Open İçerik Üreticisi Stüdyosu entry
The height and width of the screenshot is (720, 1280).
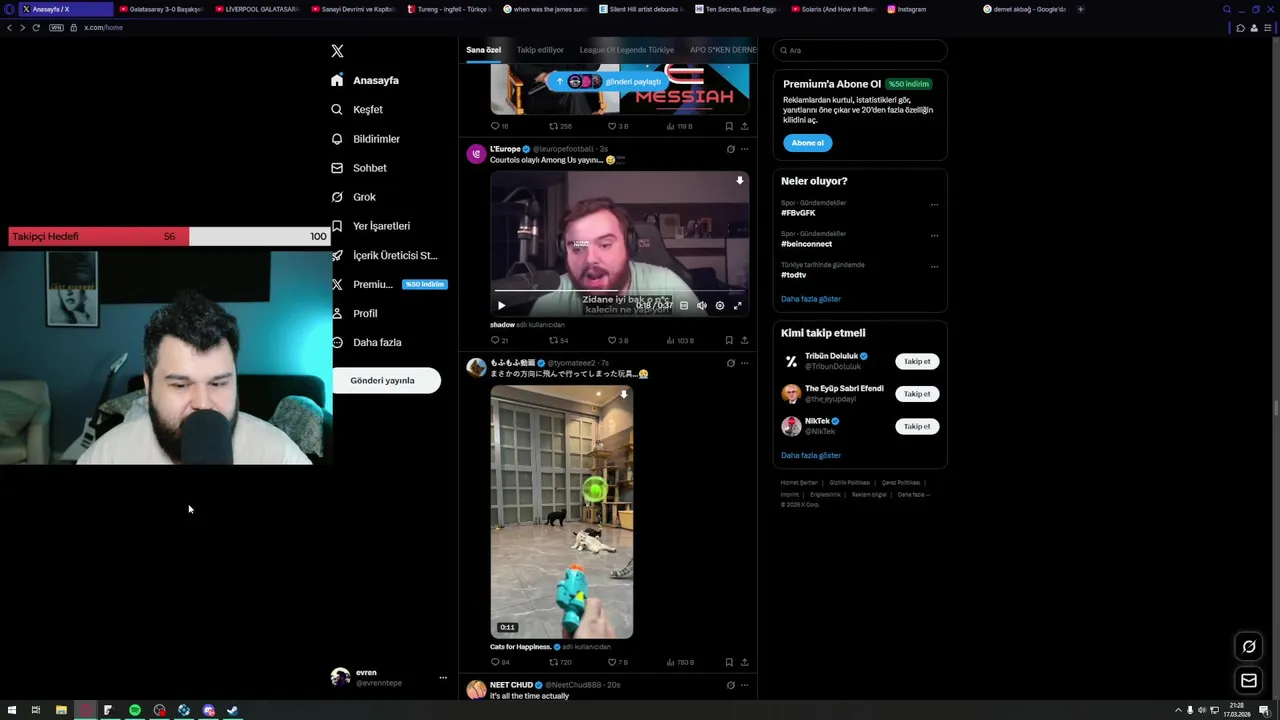tap(384, 255)
